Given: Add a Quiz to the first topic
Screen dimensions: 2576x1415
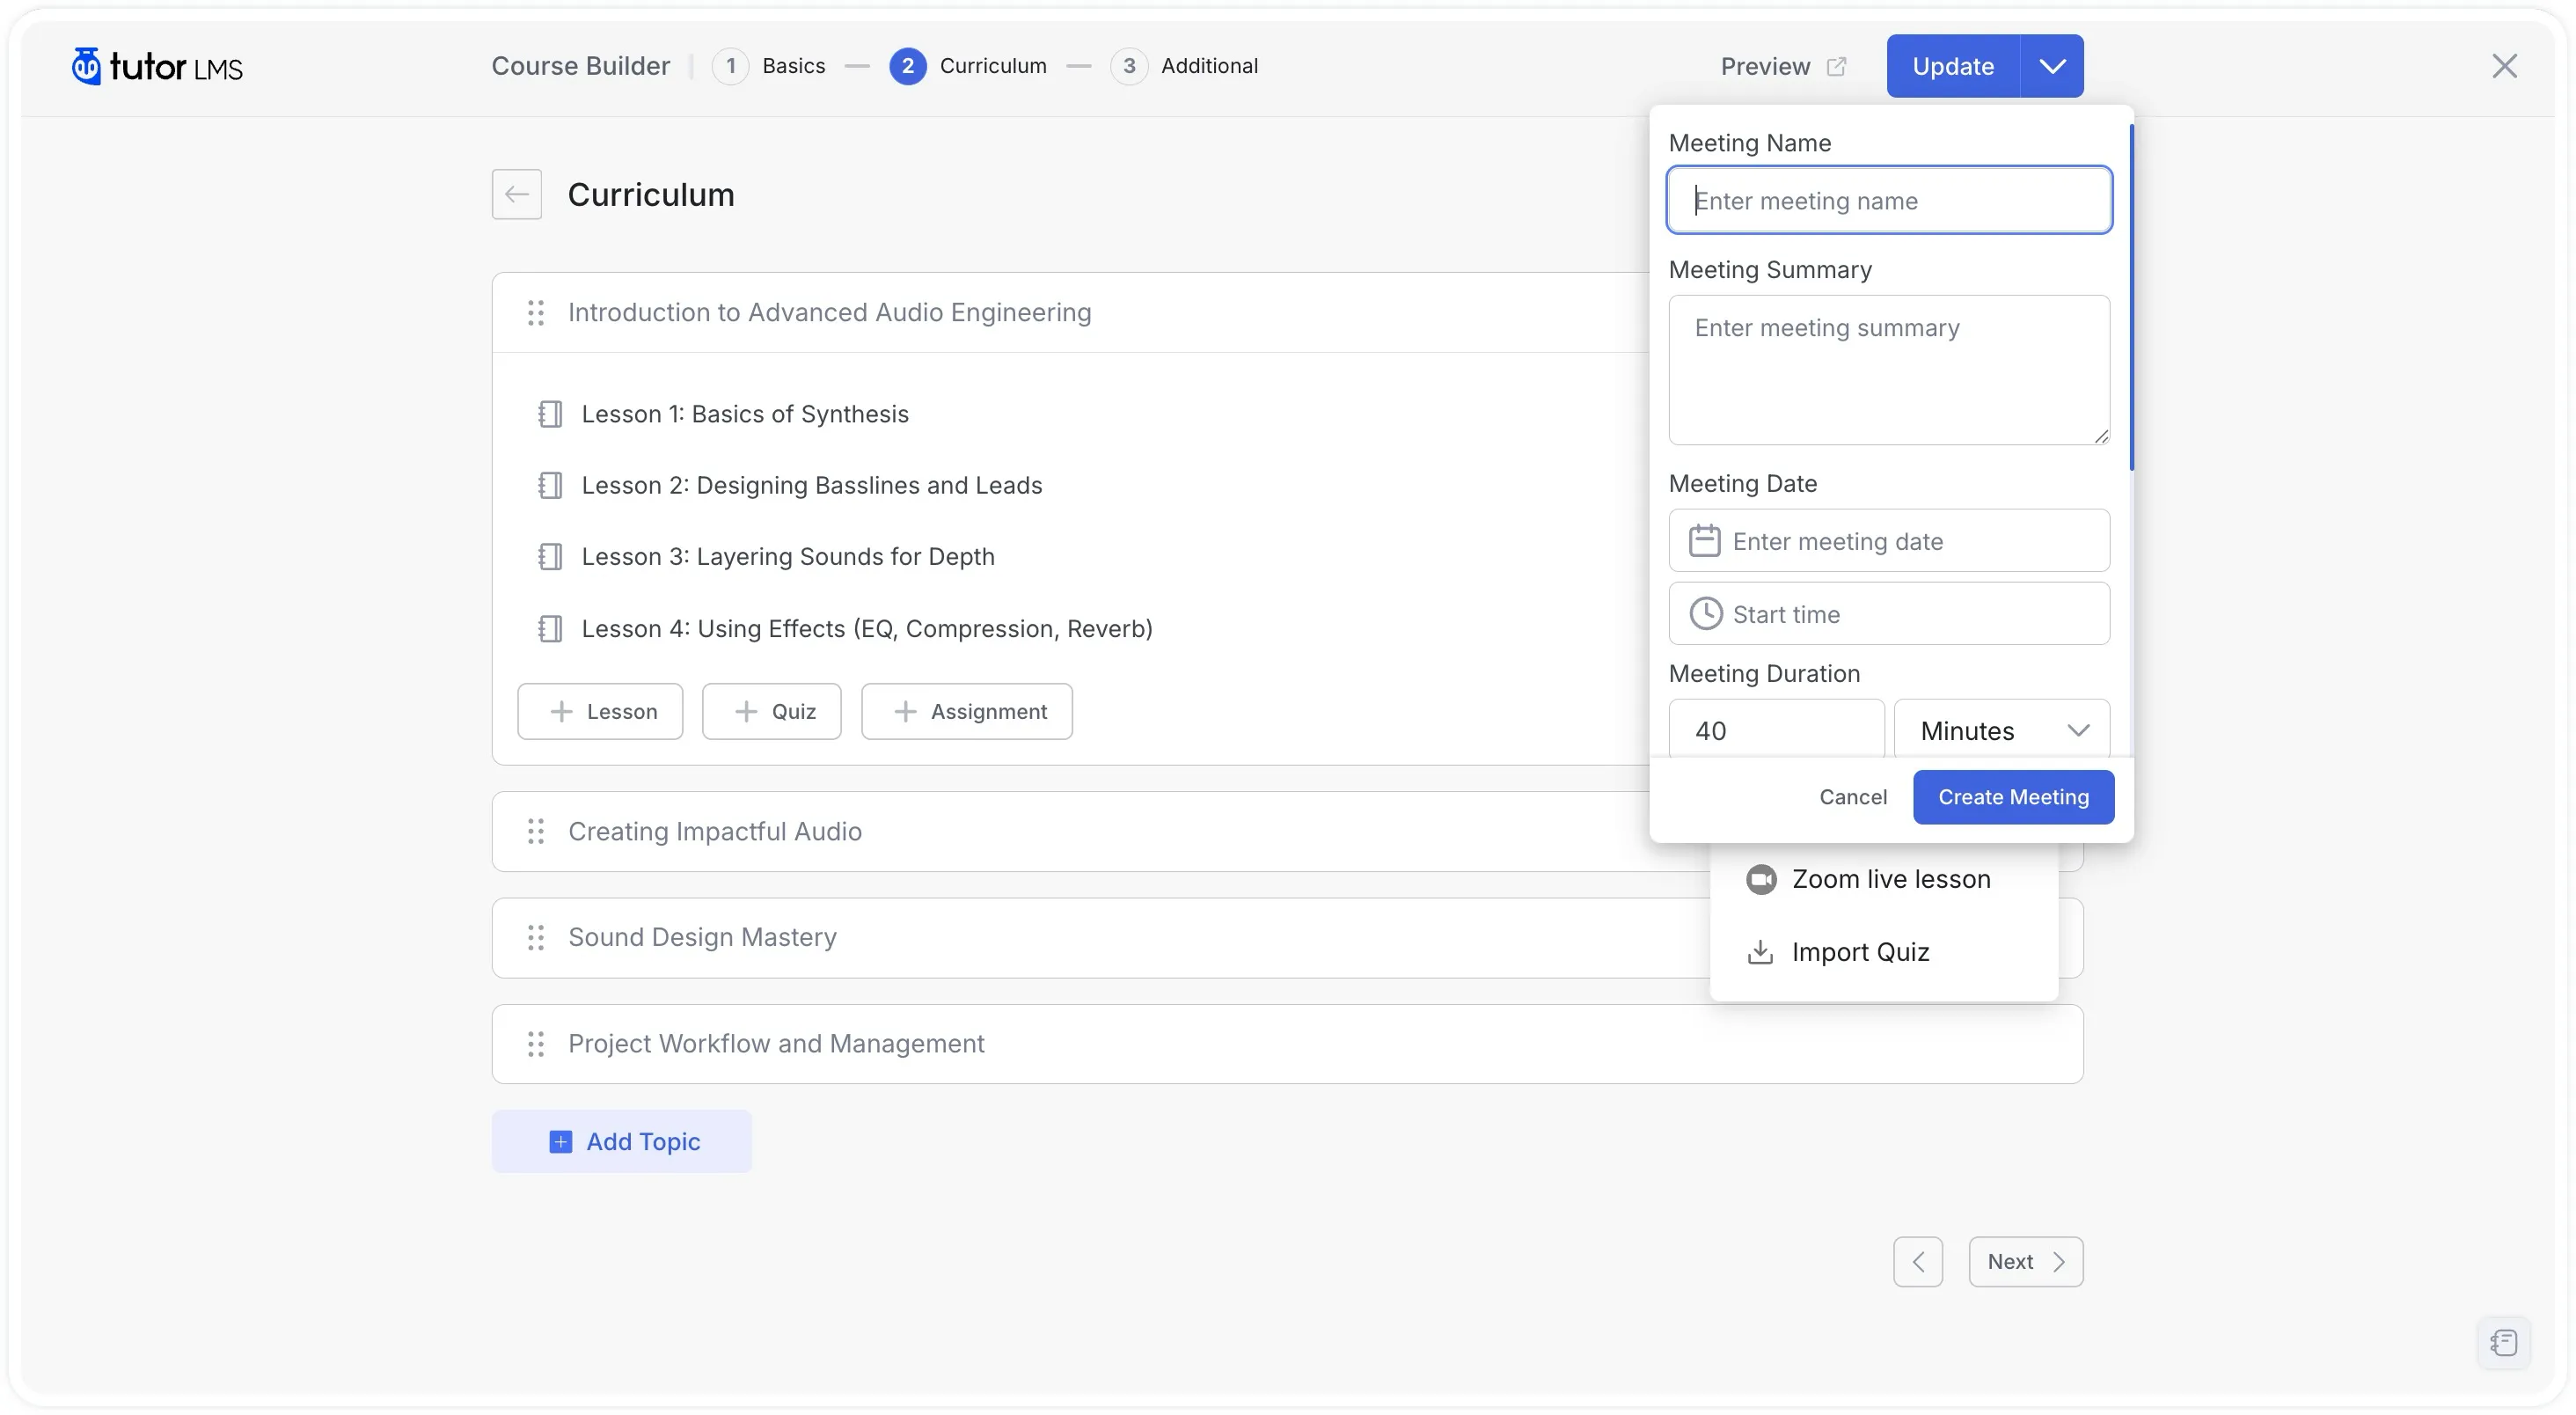Looking at the screenshot, I should (771, 711).
